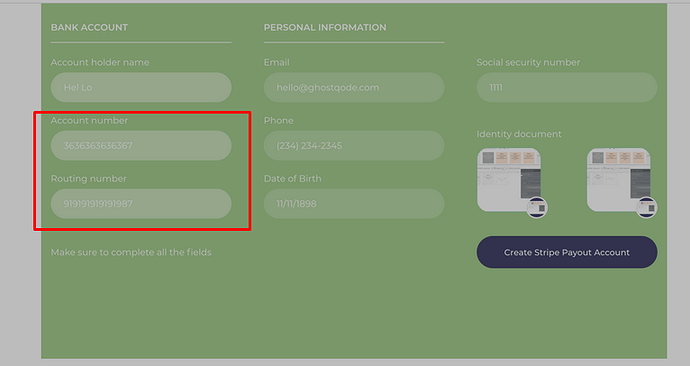Focus the Account holder name field
The height and width of the screenshot is (366, 690).
tap(141, 88)
